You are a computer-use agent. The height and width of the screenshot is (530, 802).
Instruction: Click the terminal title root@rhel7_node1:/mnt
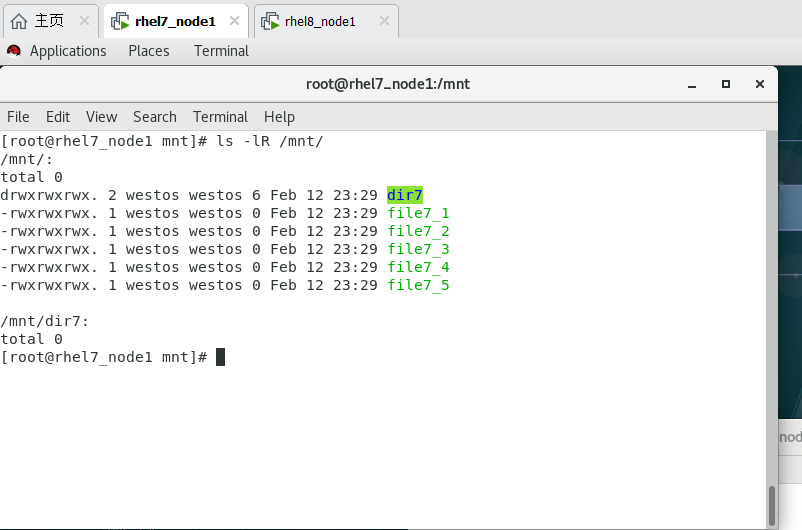click(388, 84)
